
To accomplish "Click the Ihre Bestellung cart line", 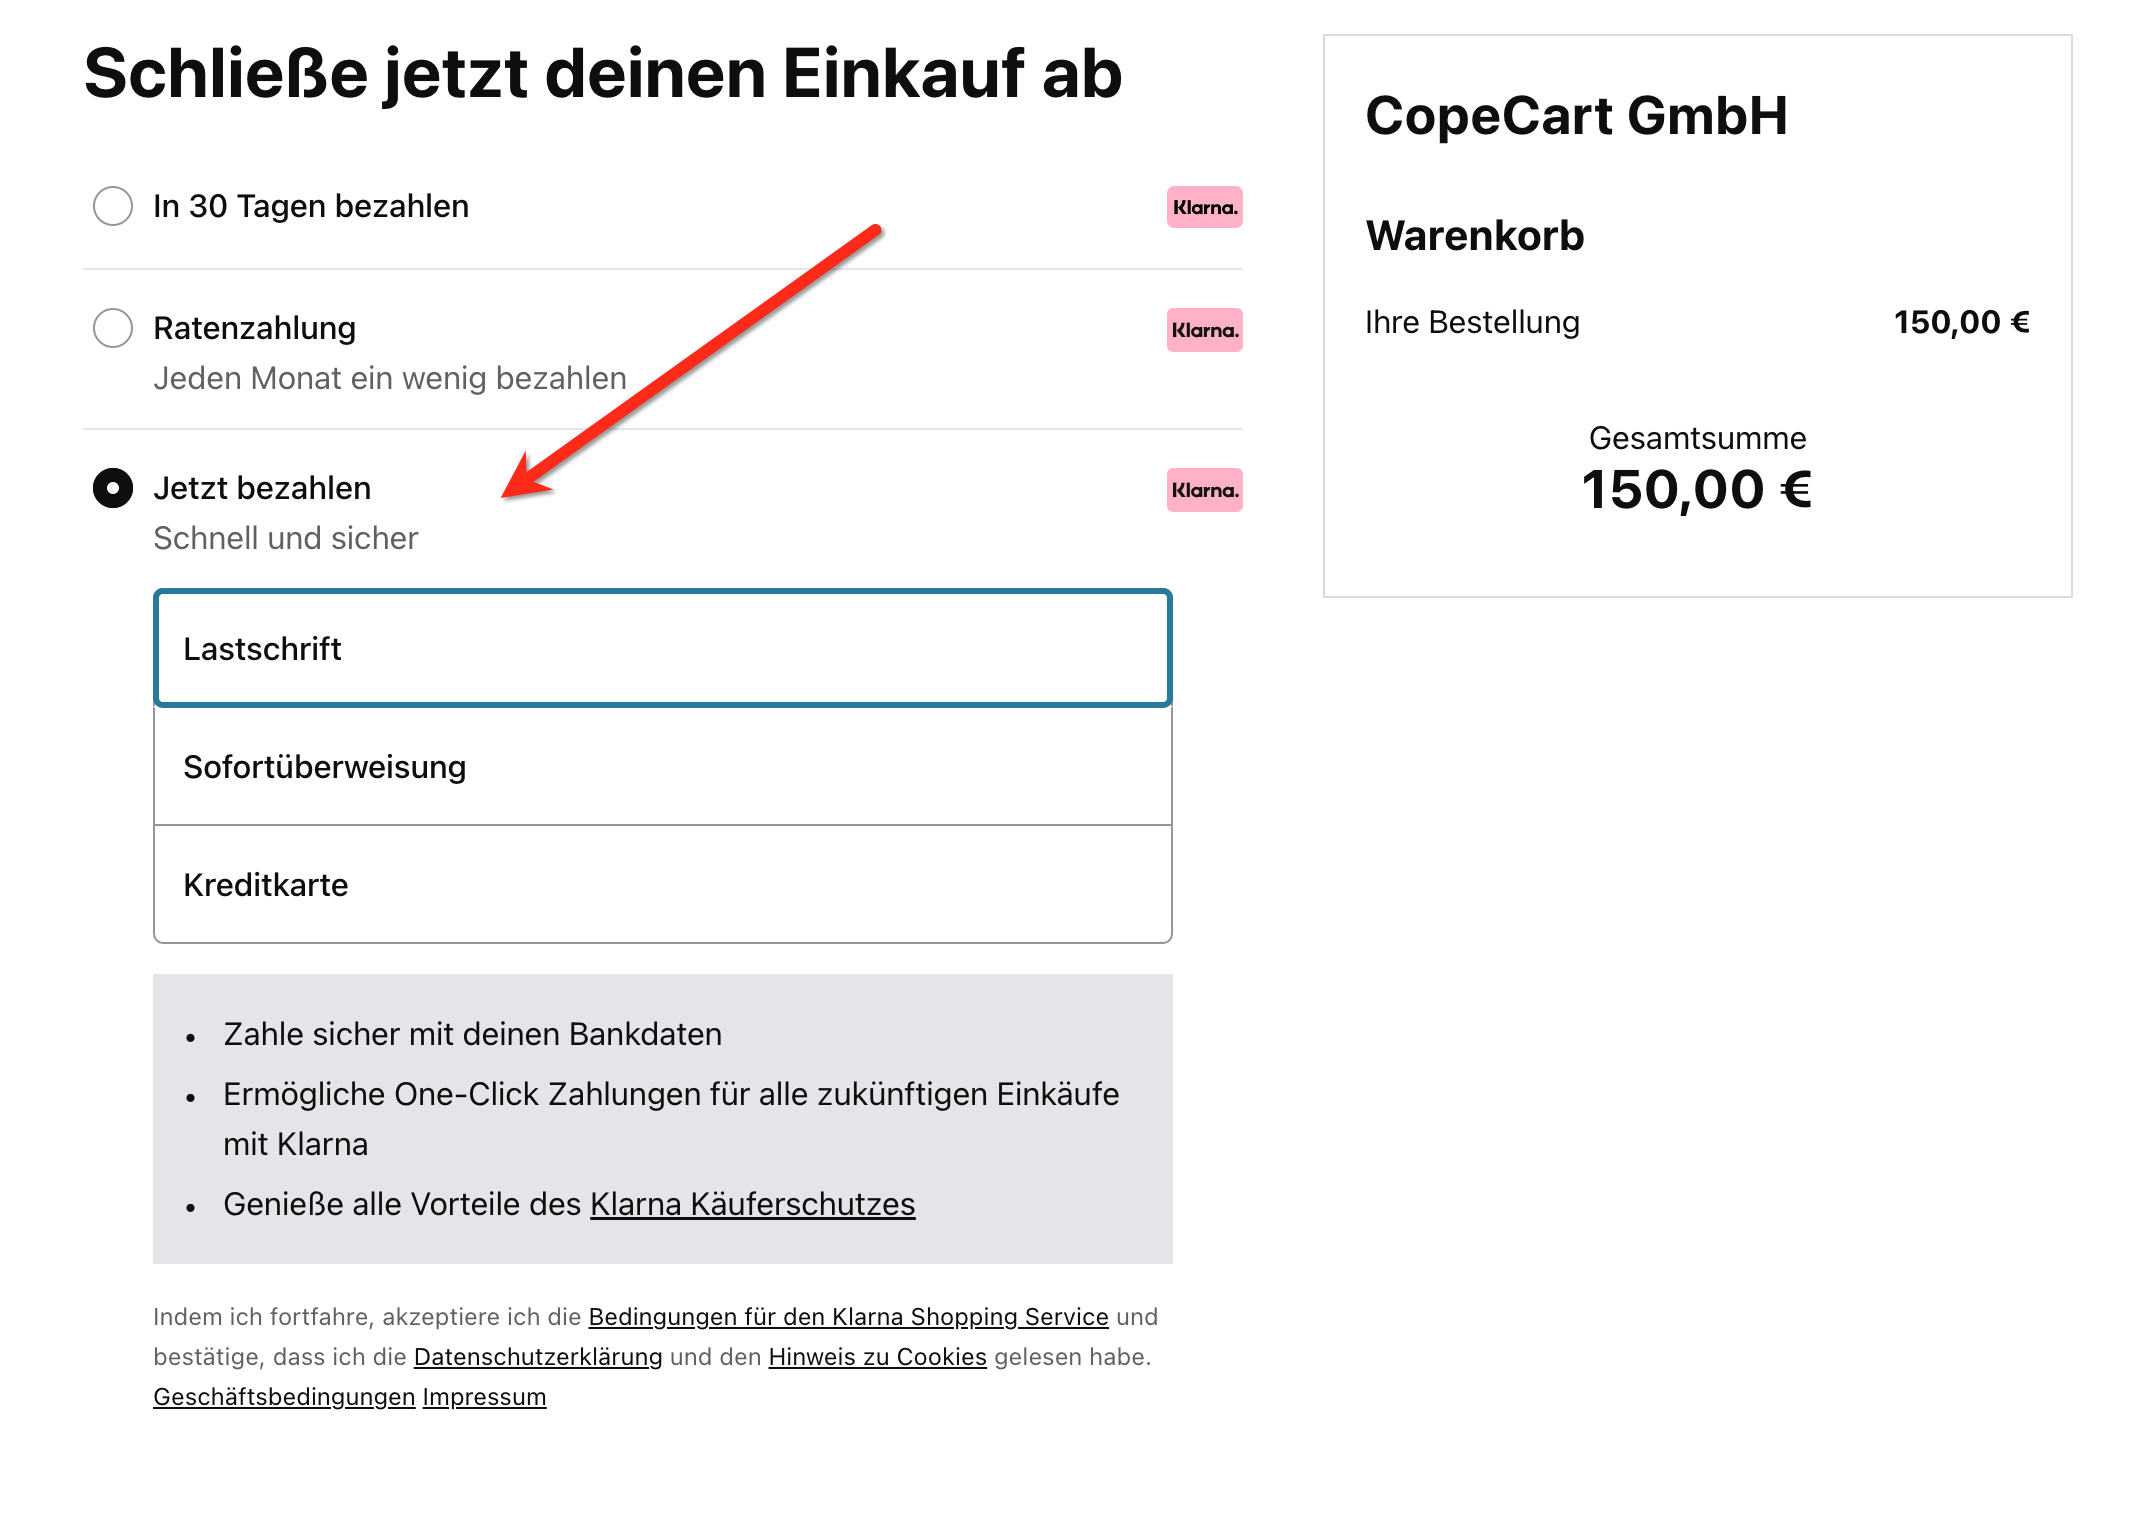I will click(1472, 322).
